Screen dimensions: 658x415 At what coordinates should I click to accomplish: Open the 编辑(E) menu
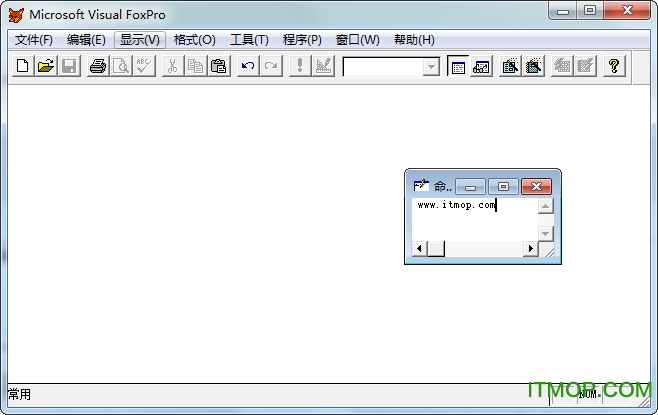[86, 40]
